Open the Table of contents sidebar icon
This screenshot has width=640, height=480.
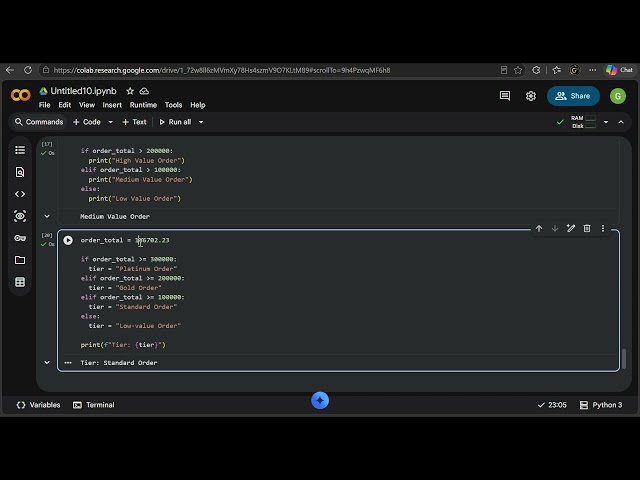pyautogui.click(x=20, y=150)
